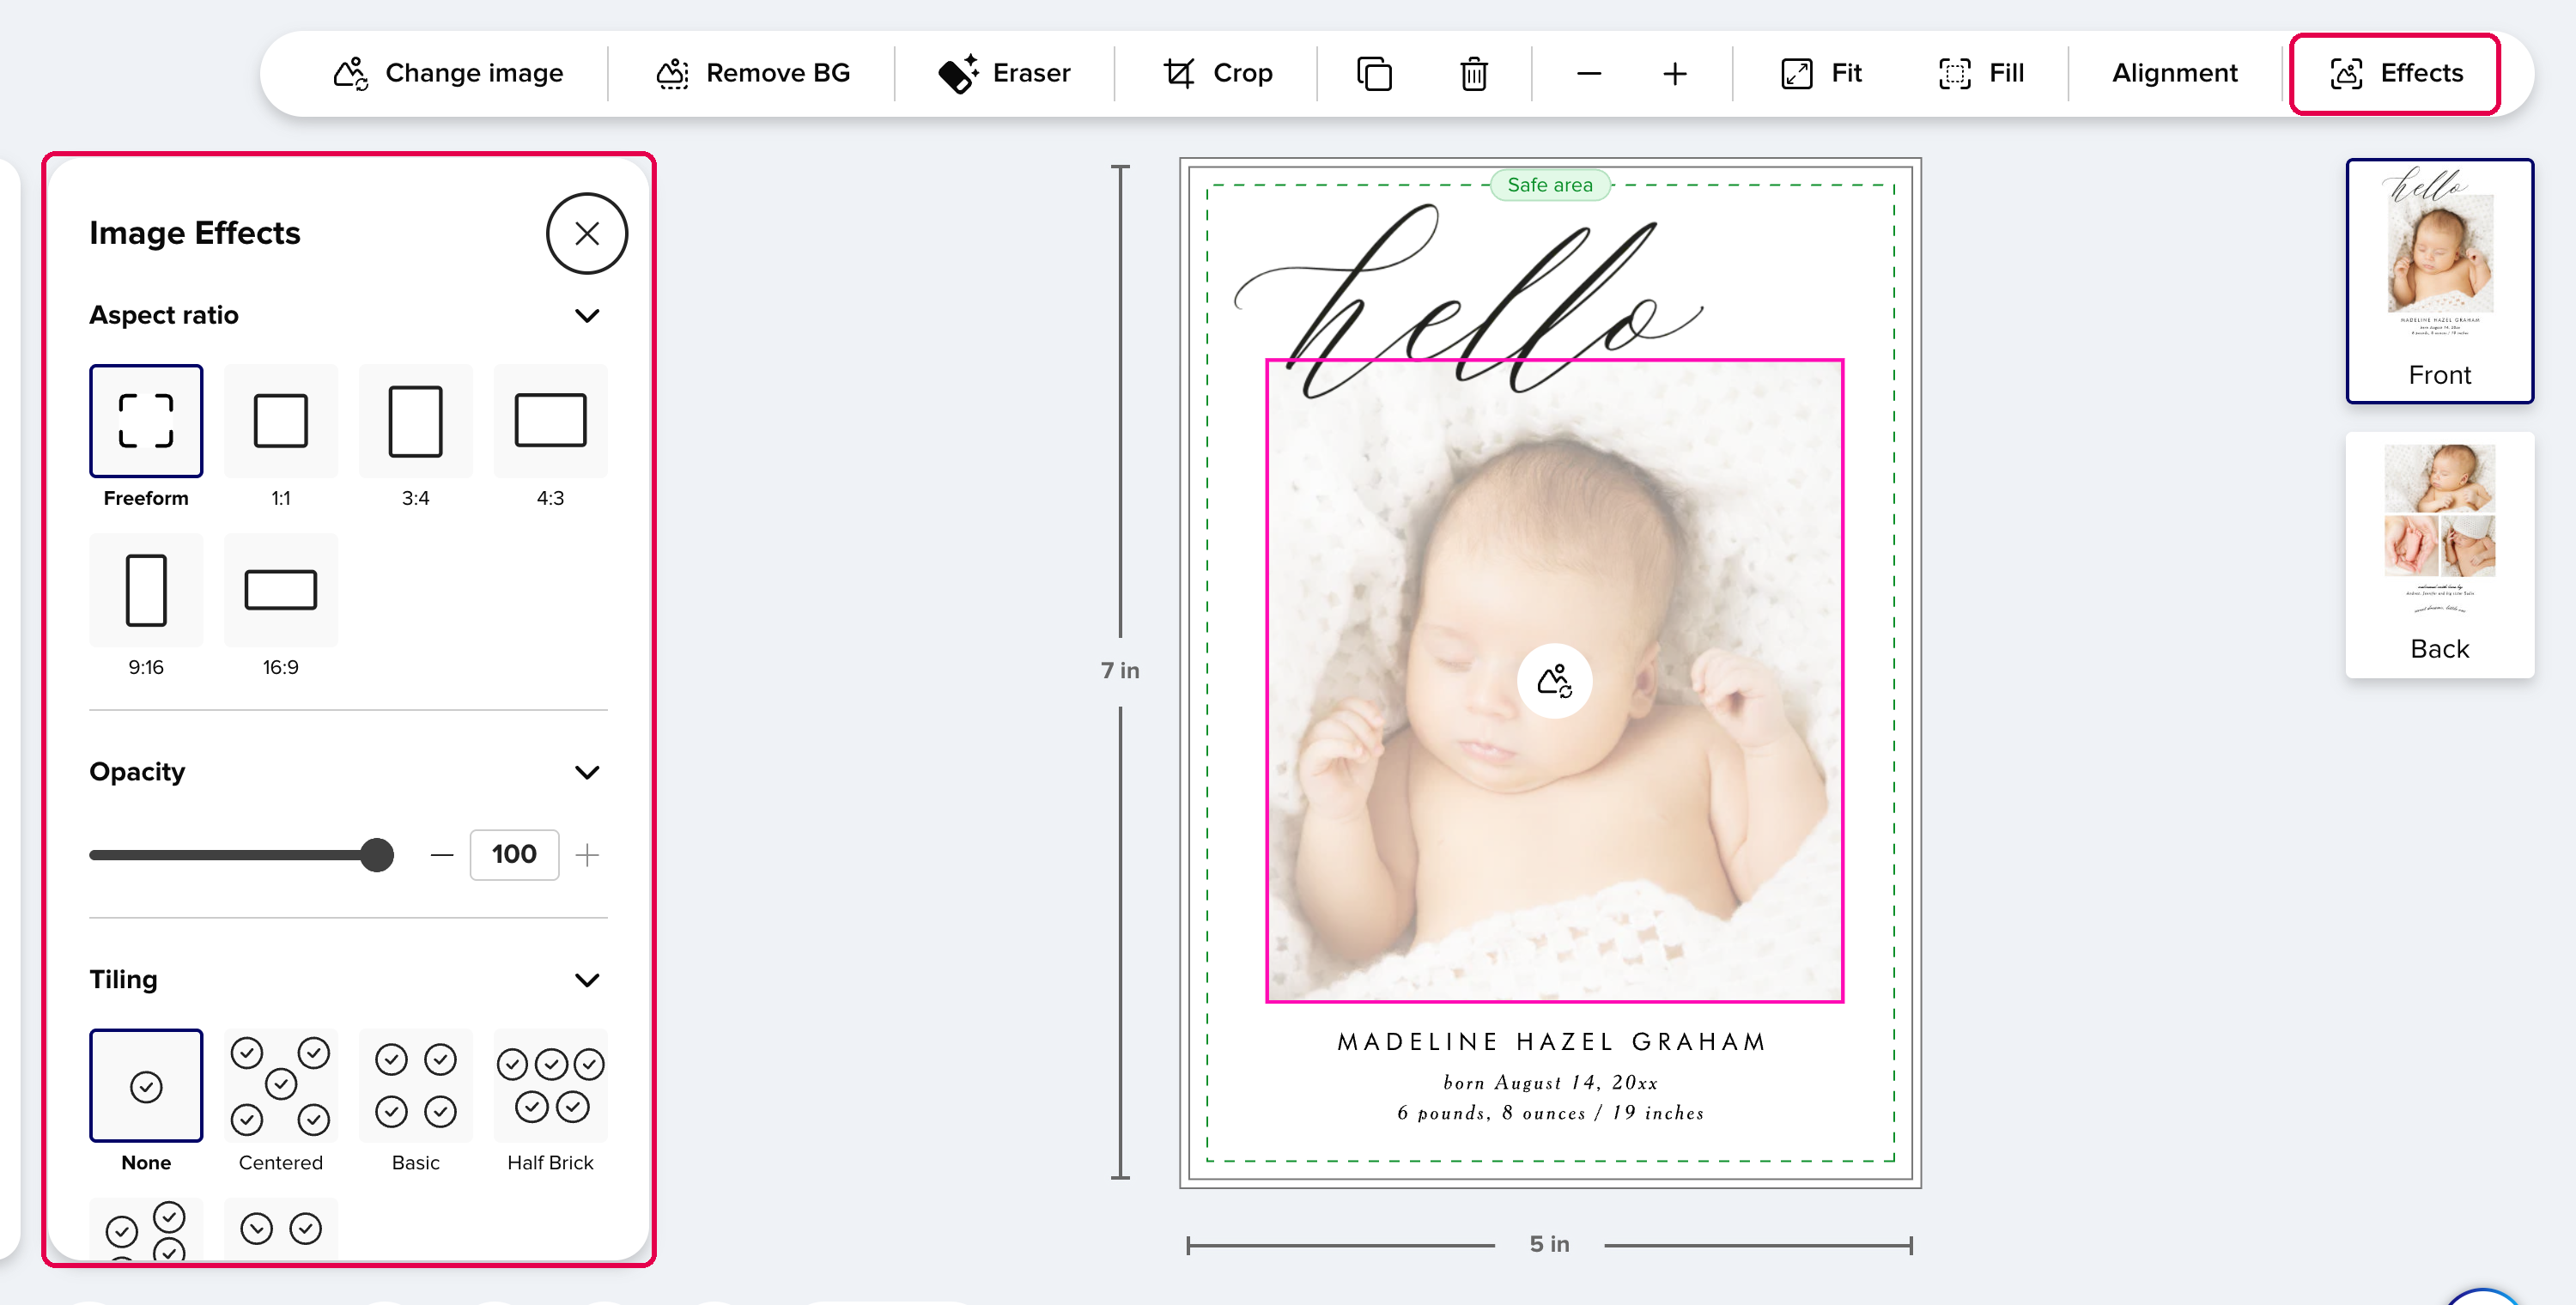This screenshot has width=2576, height=1305.
Task: Click the toolbar plus zoom-in icon
Action: (x=1675, y=73)
